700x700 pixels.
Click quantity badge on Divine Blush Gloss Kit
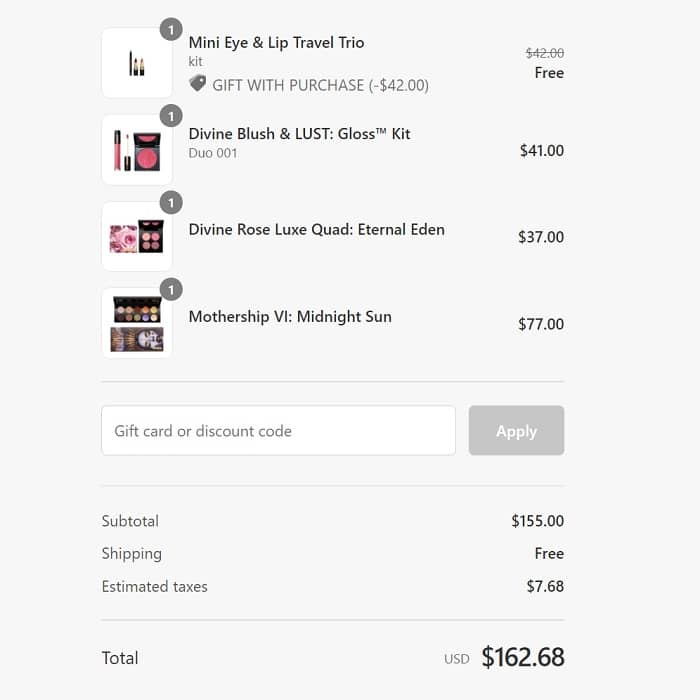pos(171,116)
